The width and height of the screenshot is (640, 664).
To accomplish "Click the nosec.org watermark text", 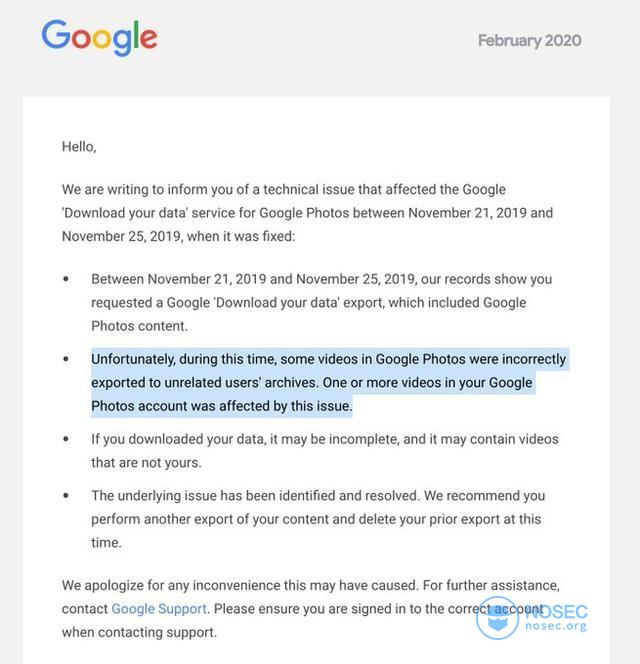I will 556,625.
